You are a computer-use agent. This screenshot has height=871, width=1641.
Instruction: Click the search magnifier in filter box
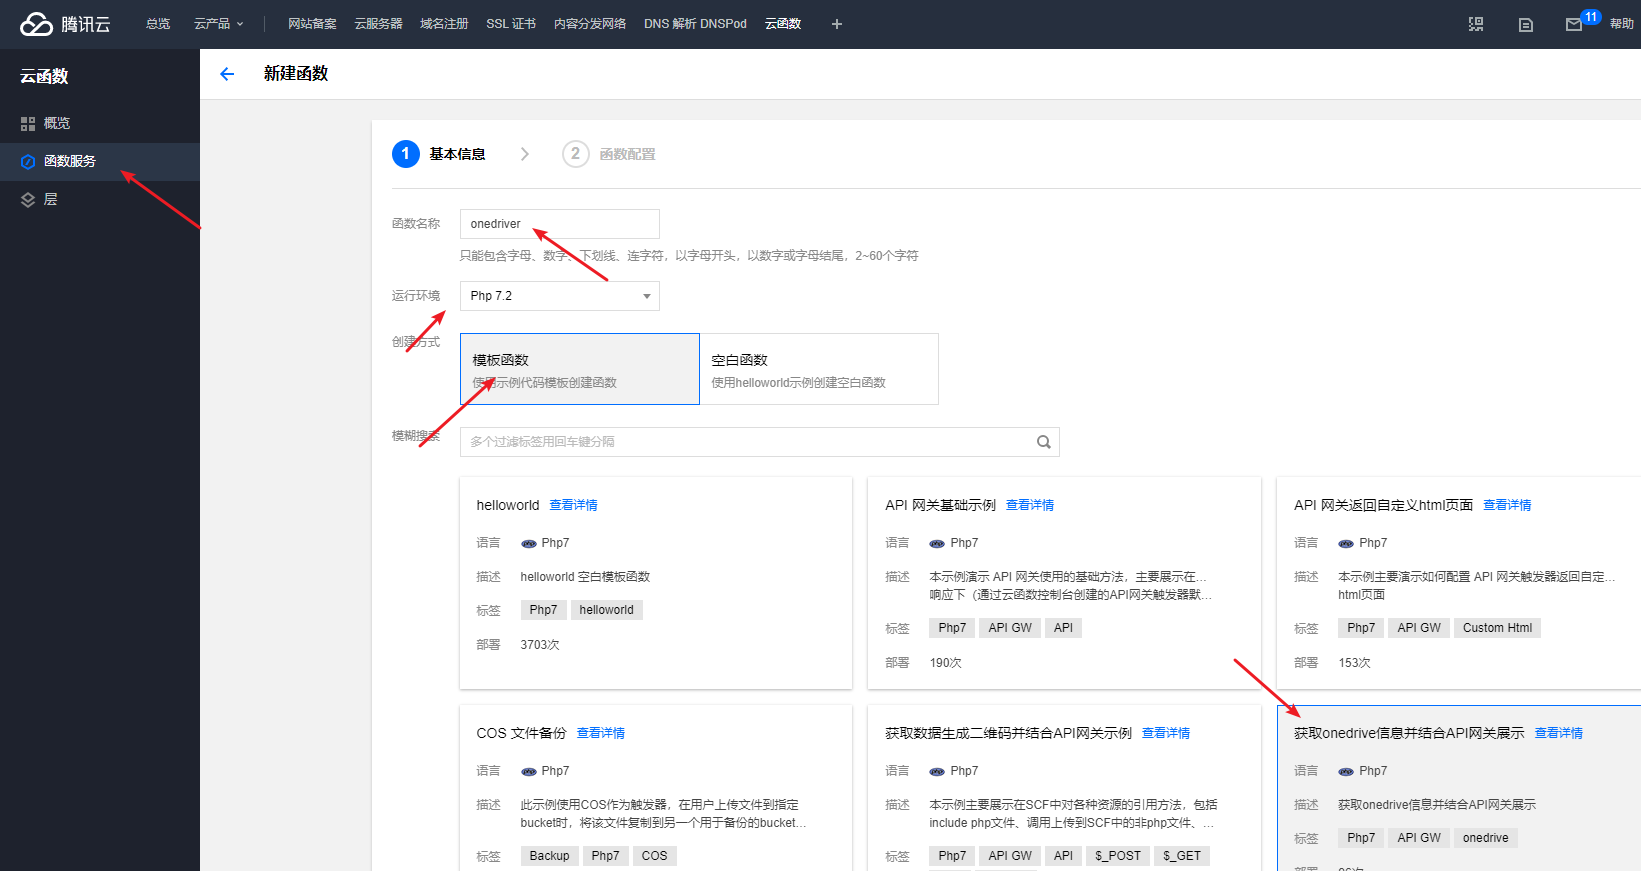[x=1043, y=442]
